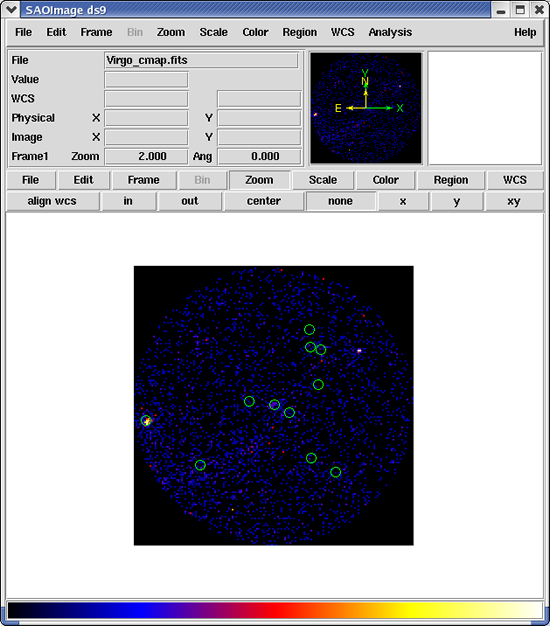Minimize the SAOImage ds9 window

[501, 10]
